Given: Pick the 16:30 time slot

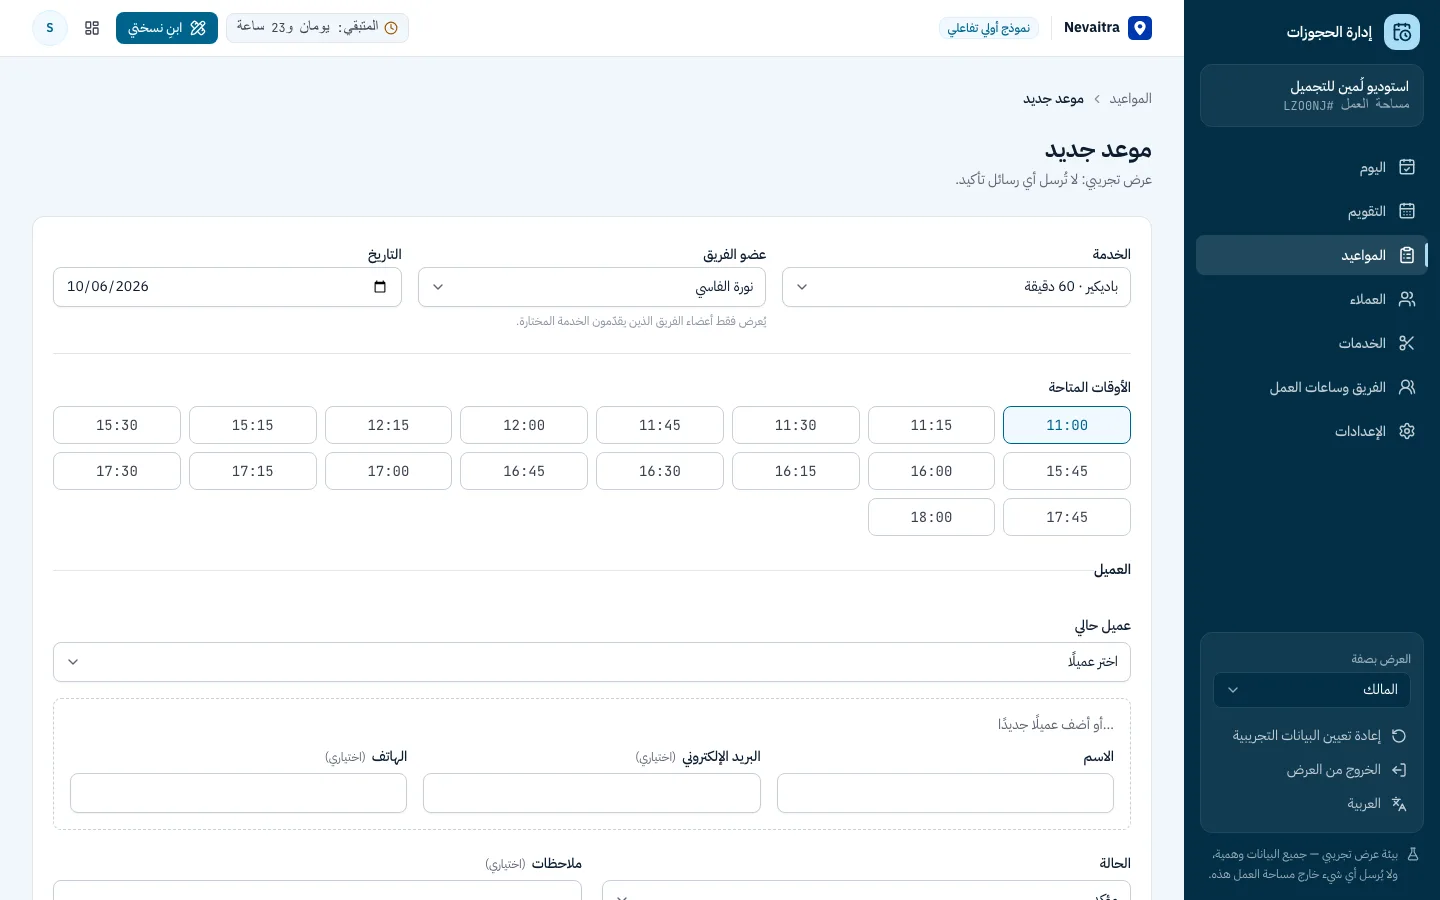Looking at the screenshot, I should coord(660,471).
